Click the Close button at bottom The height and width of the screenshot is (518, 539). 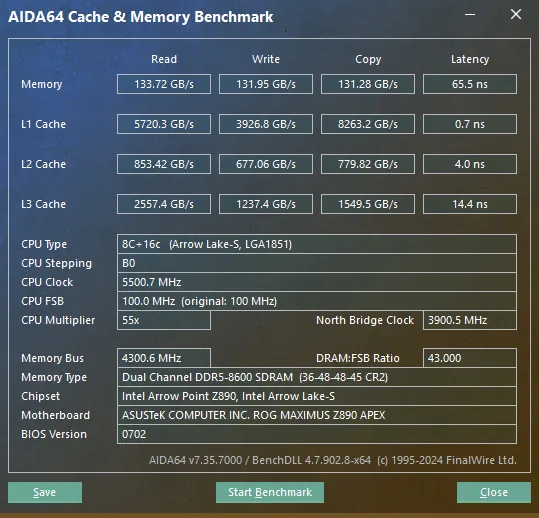coord(494,492)
